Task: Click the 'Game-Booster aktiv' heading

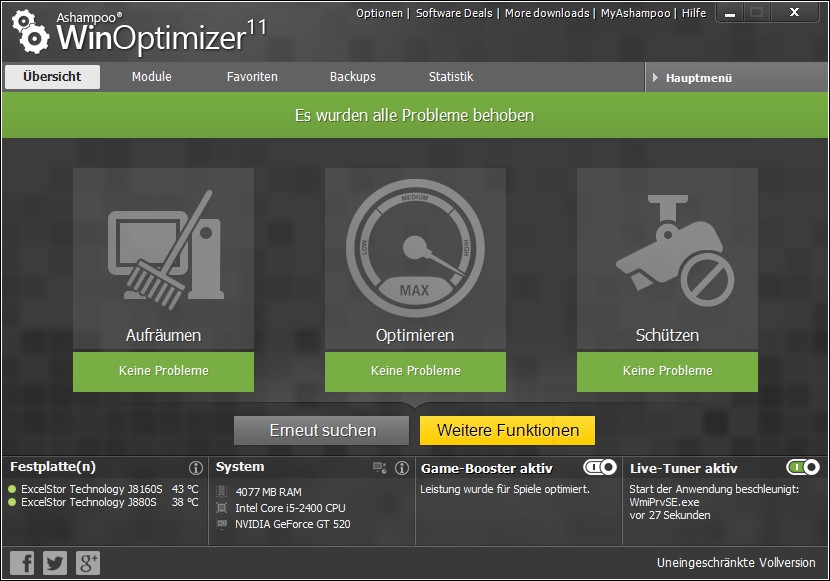Action: pos(486,468)
